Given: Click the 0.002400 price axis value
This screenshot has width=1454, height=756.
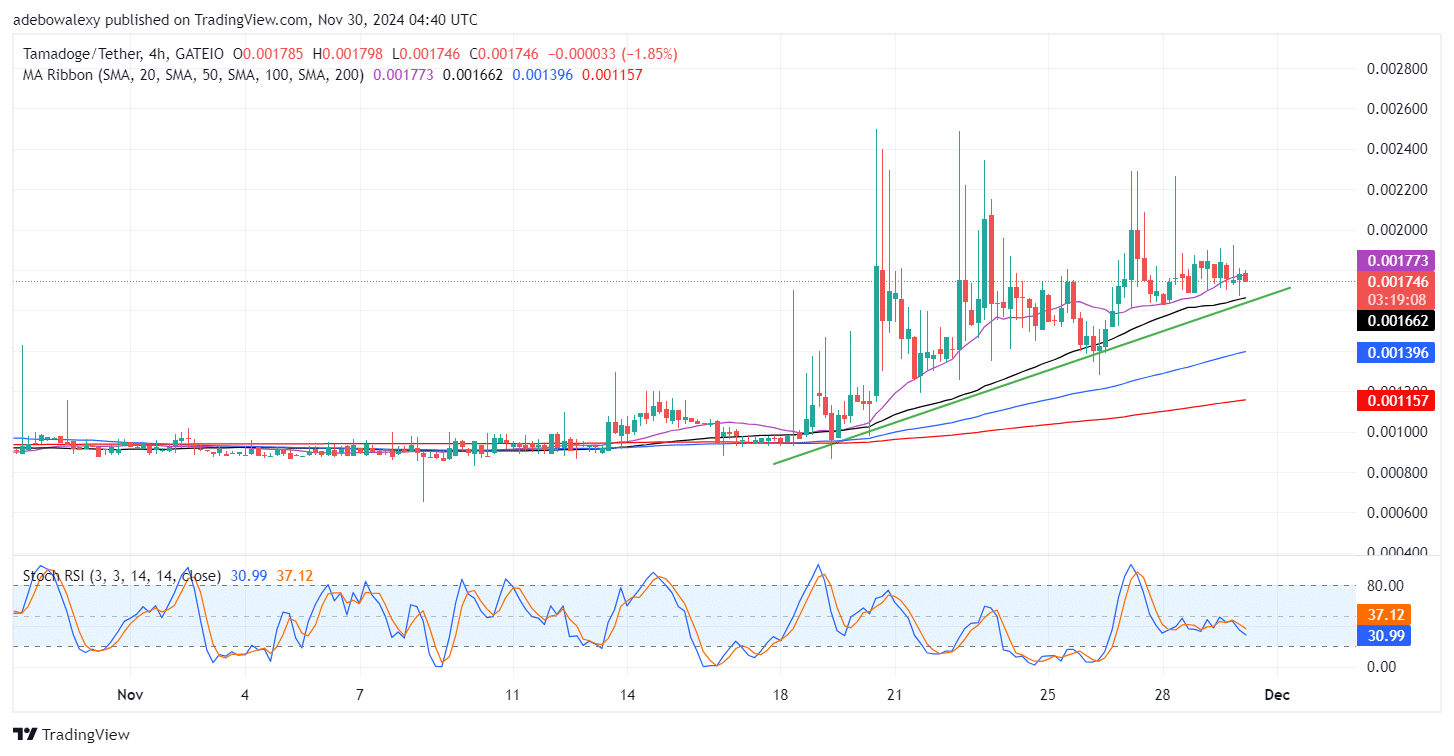Looking at the screenshot, I should click(x=1396, y=150).
